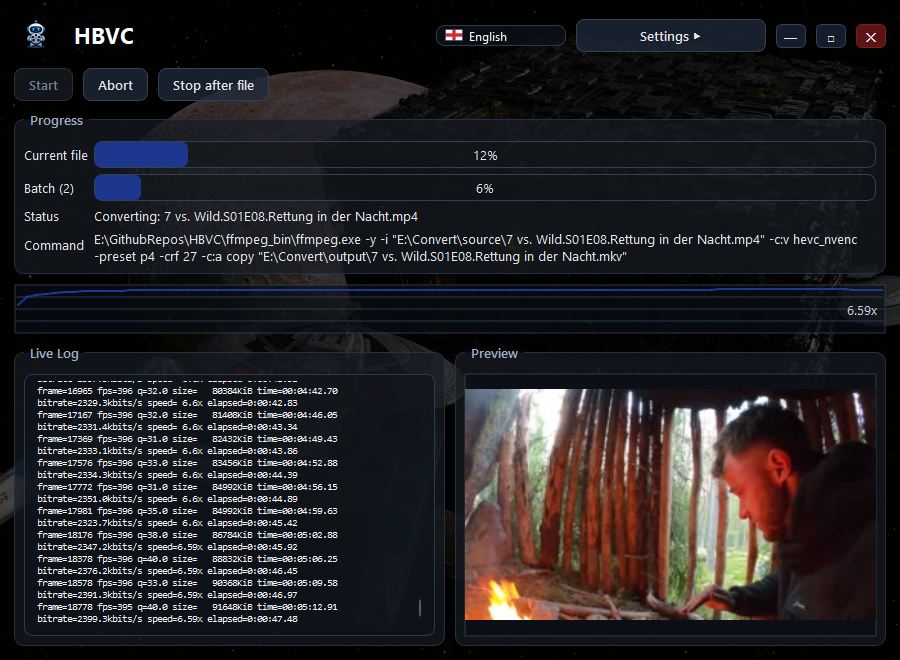Click log line frame=18778
The image size is (900, 660).
pos(188,607)
